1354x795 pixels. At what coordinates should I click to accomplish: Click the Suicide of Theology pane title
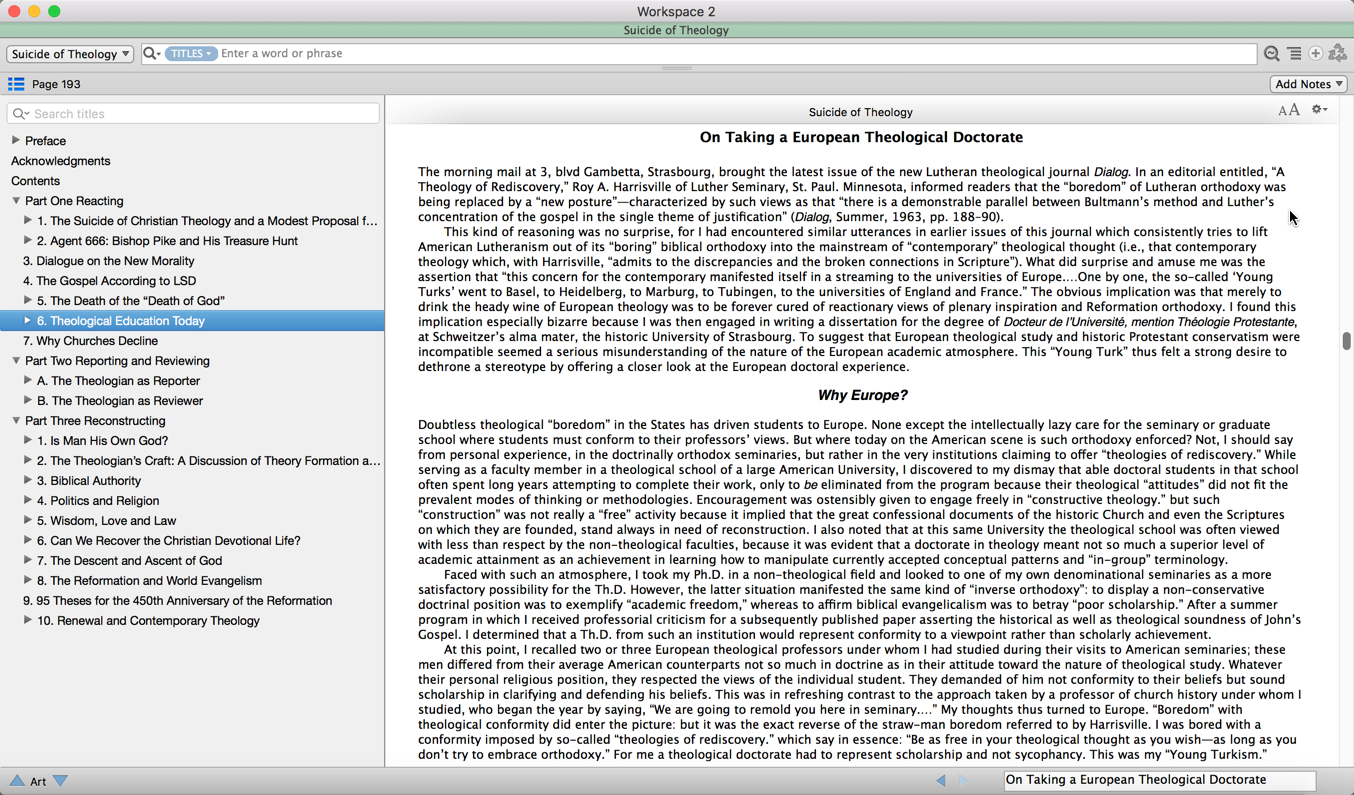point(860,112)
